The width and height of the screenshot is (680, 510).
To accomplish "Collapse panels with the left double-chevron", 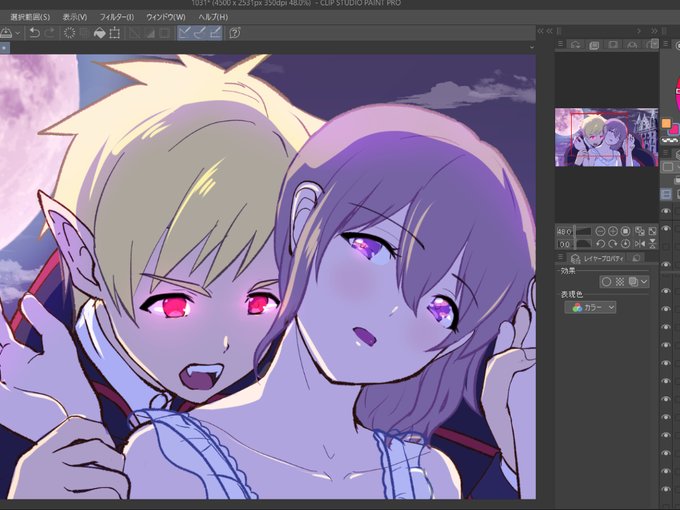I will 540,31.
